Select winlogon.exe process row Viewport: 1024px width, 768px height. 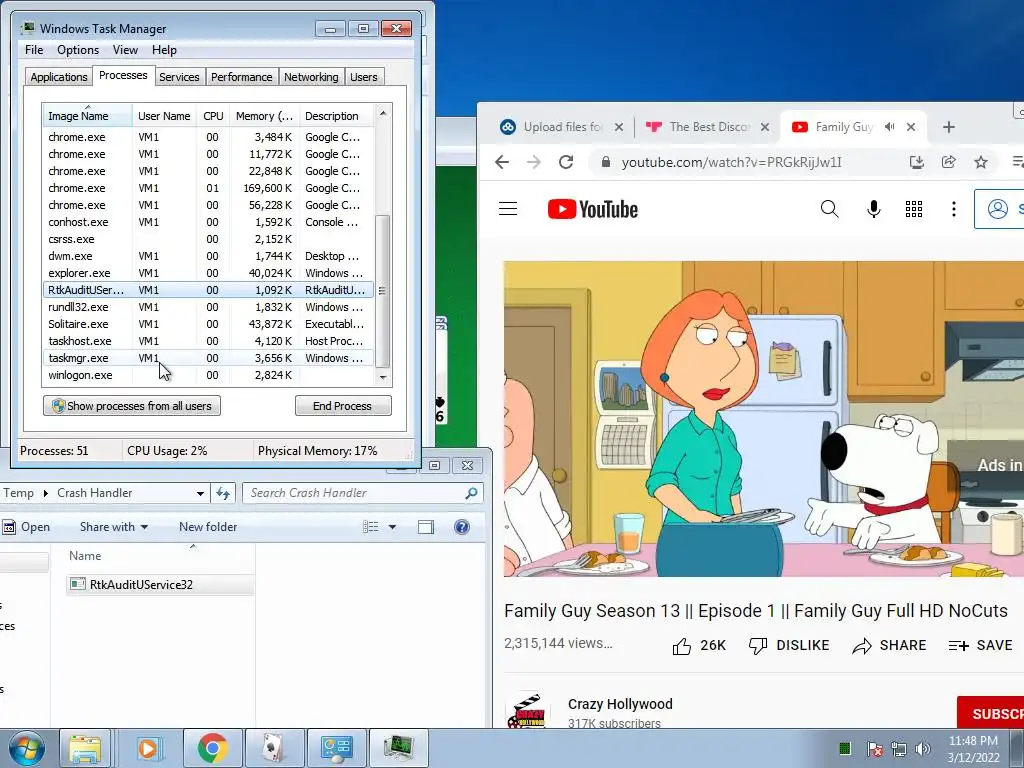pyautogui.click(x=208, y=375)
